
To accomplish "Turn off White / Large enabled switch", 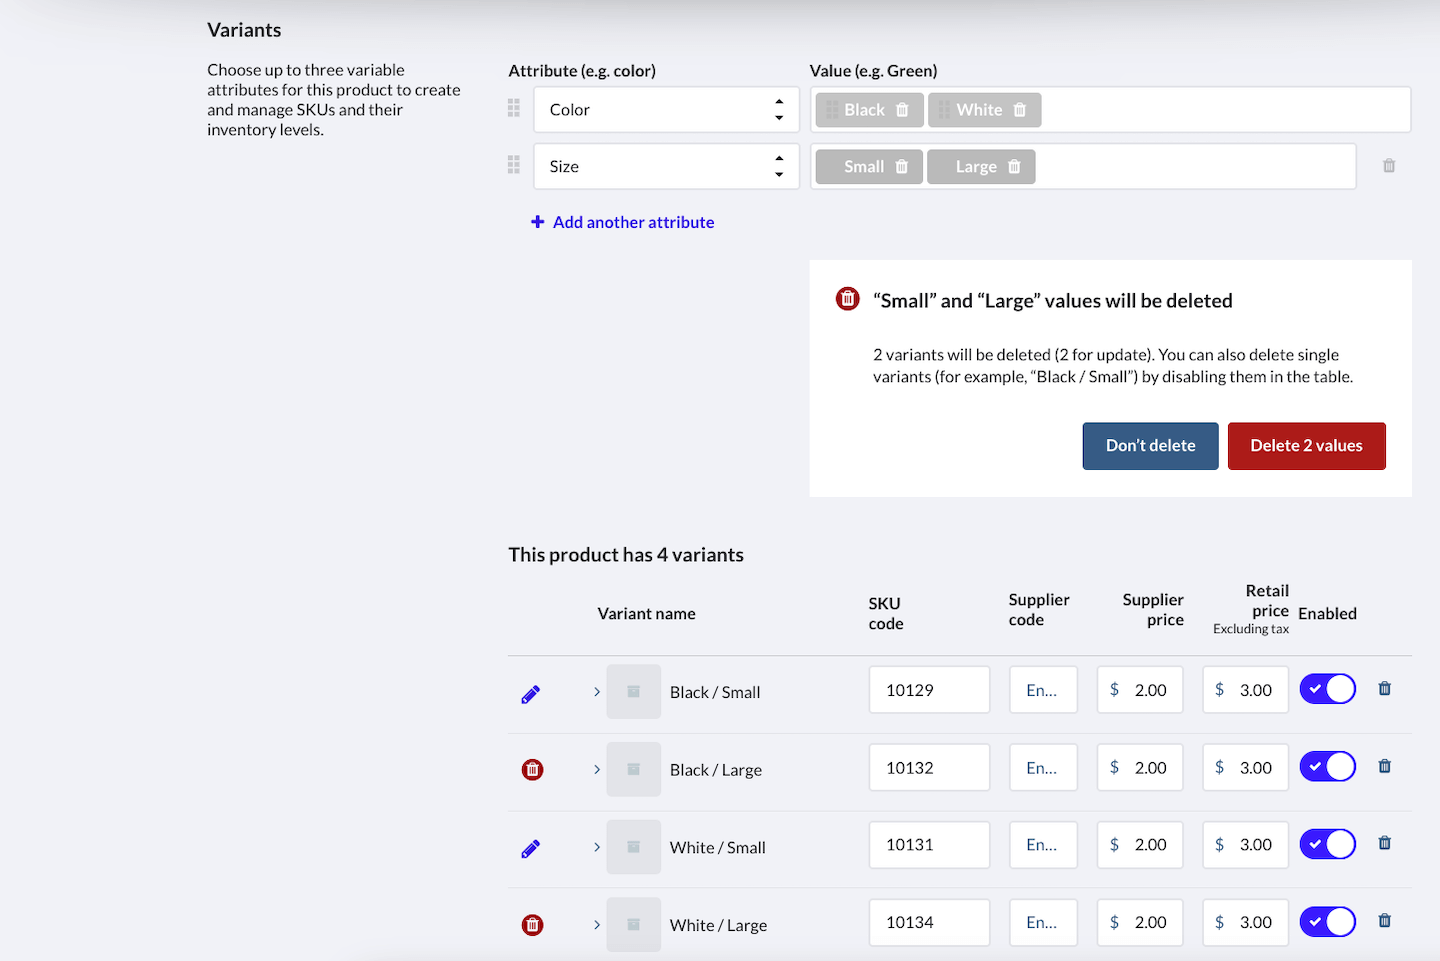I will click(x=1327, y=922).
